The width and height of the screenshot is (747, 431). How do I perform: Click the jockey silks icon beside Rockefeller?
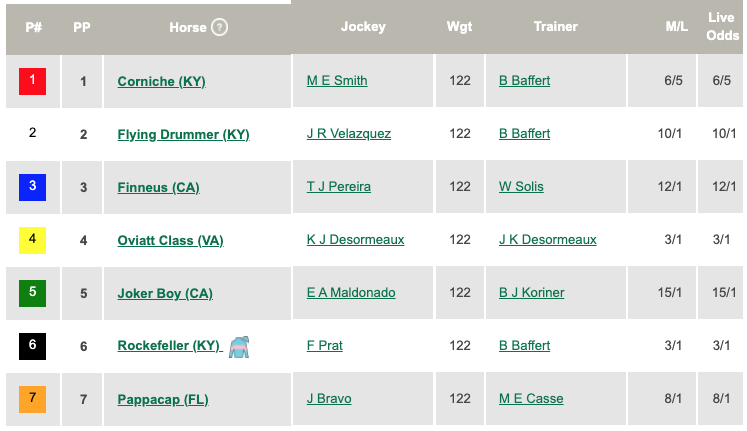click(239, 347)
